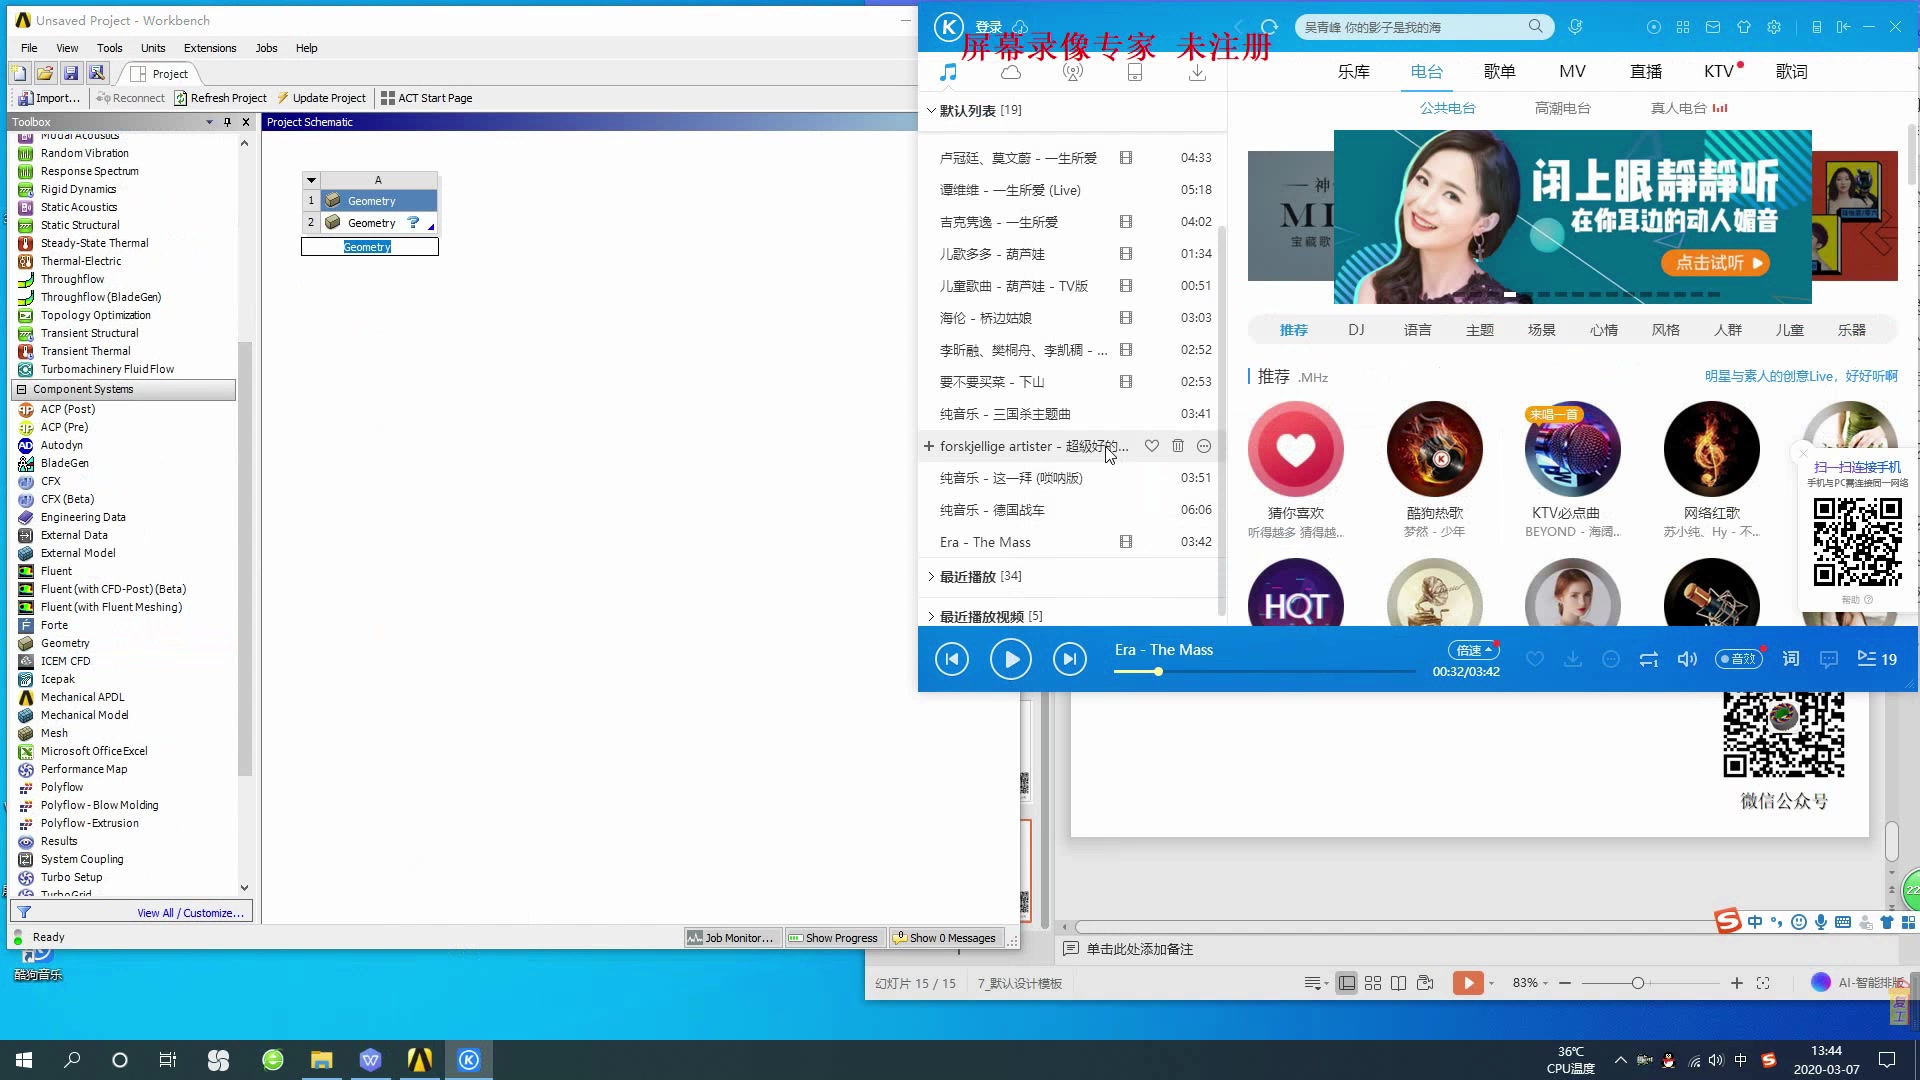1920x1080 pixels.
Task: Click the Toolbox vertical scrollbar
Action: [x=245, y=559]
